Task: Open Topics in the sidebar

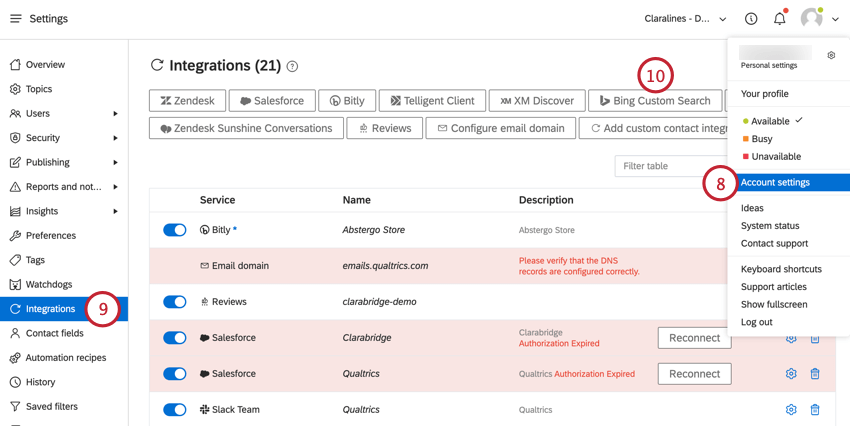Action: point(39,89)
